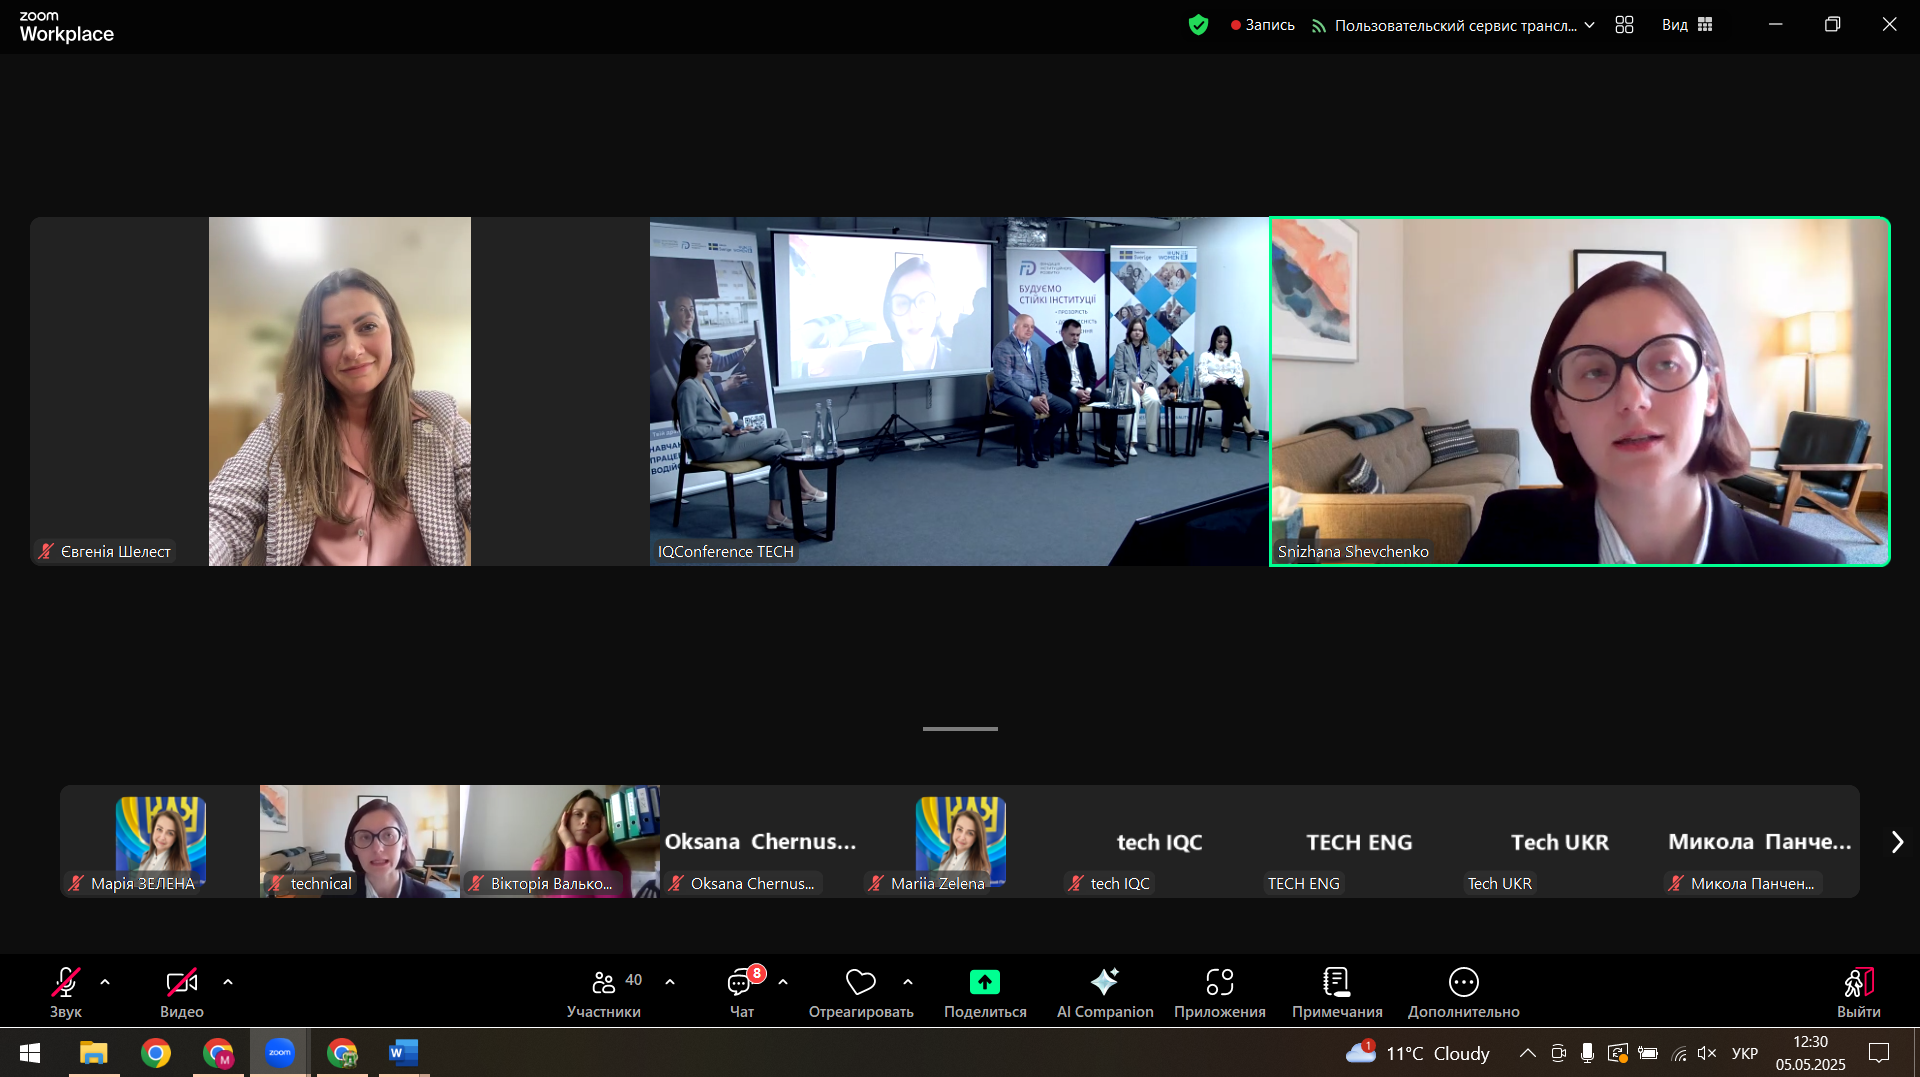Select the technical participant thumbnail

click(x=360, y=841)
